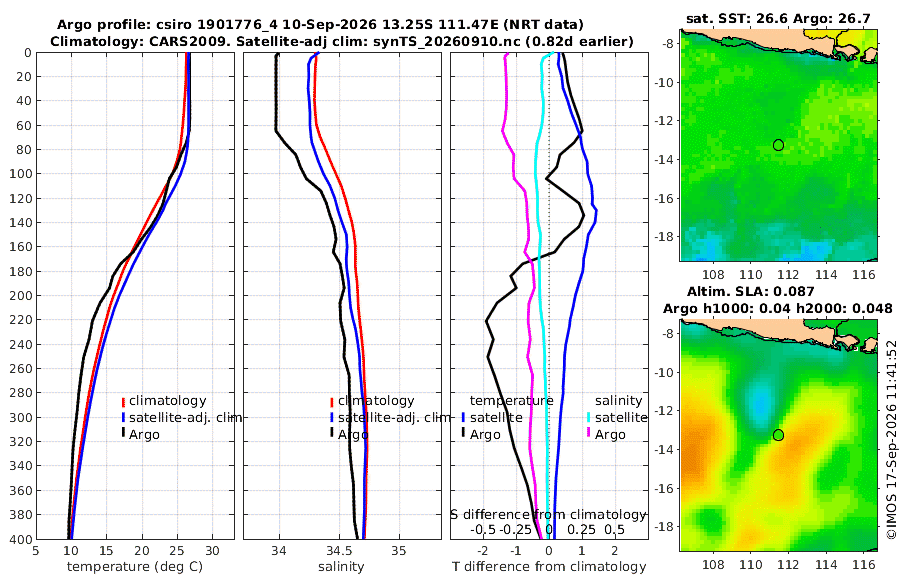Click 'S difference from climatology' label
The height and width of the screenshot is (580, 900).
tap(549, 514)
